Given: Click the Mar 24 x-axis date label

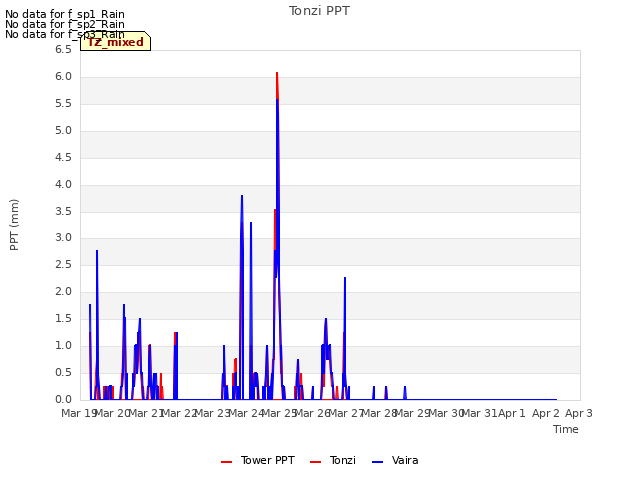Looking at the screenshot, I should click(x=247, y=413).
